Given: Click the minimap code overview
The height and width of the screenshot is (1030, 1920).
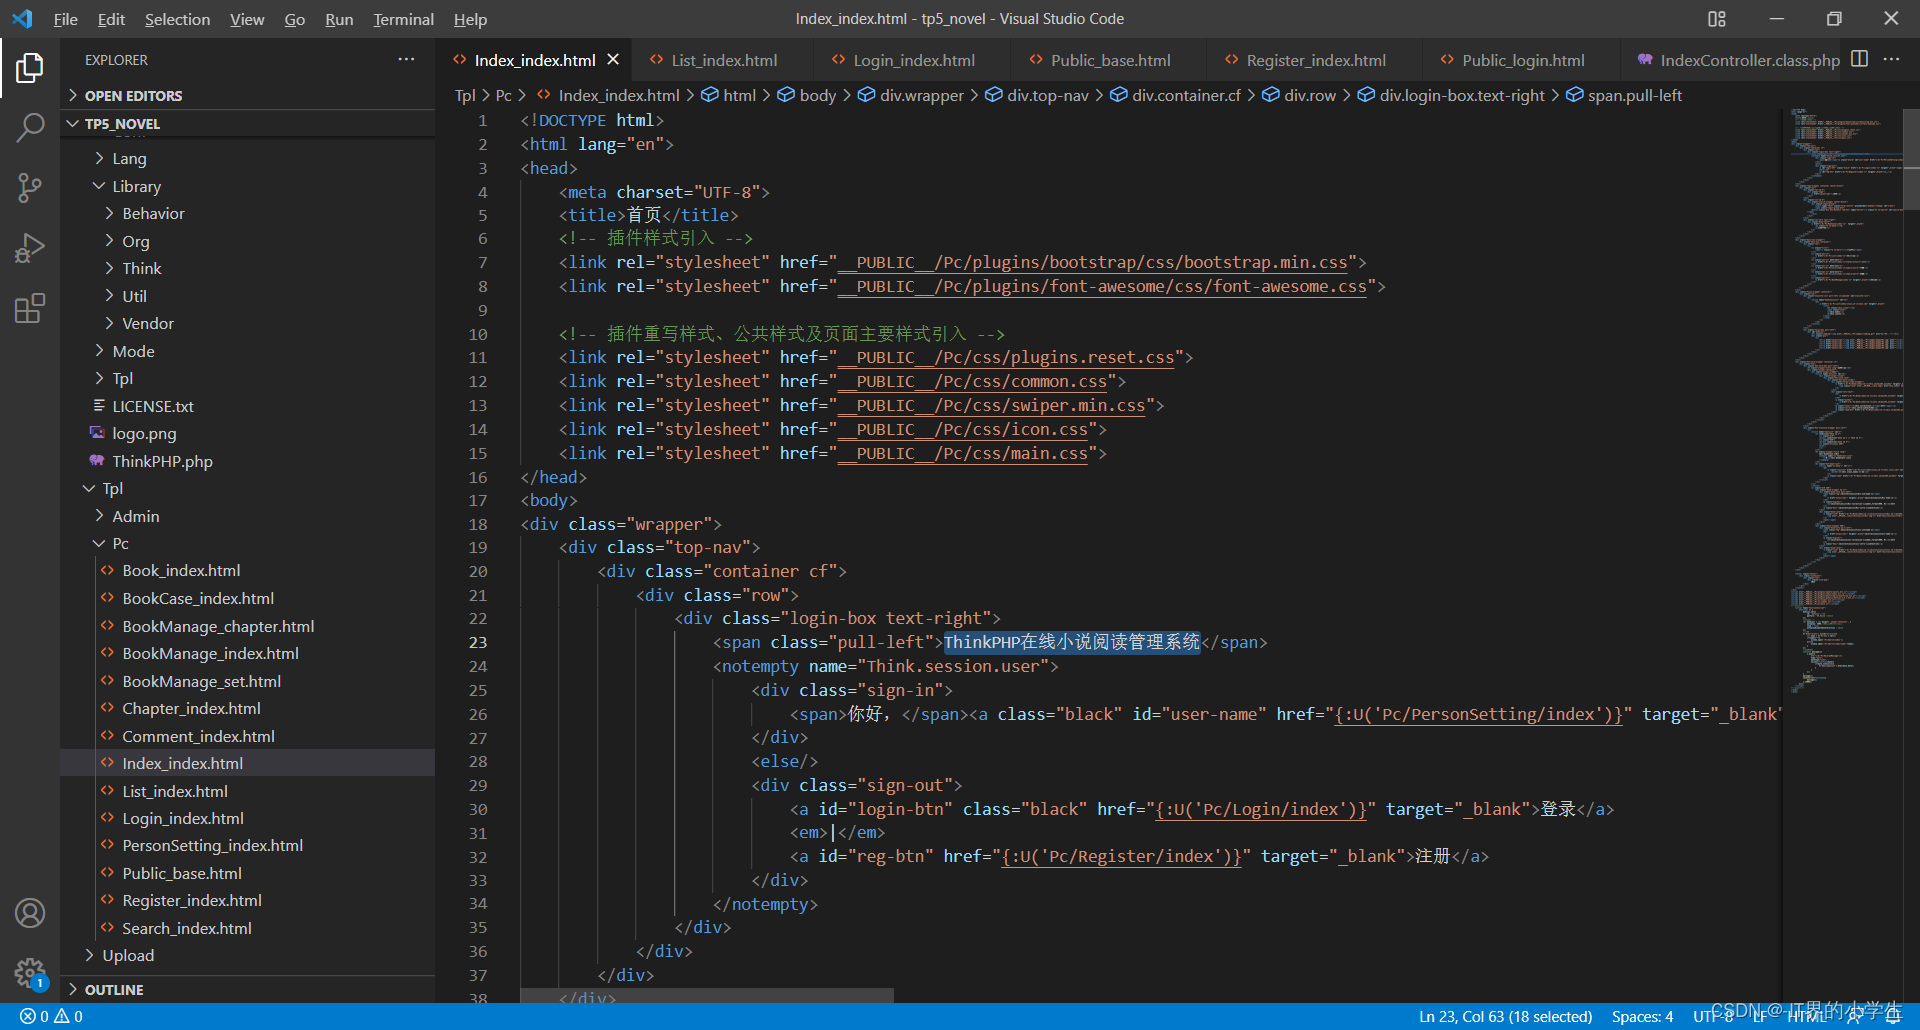Looking at the screenshot, I should pyautogui.click(x=1846, y=400).
